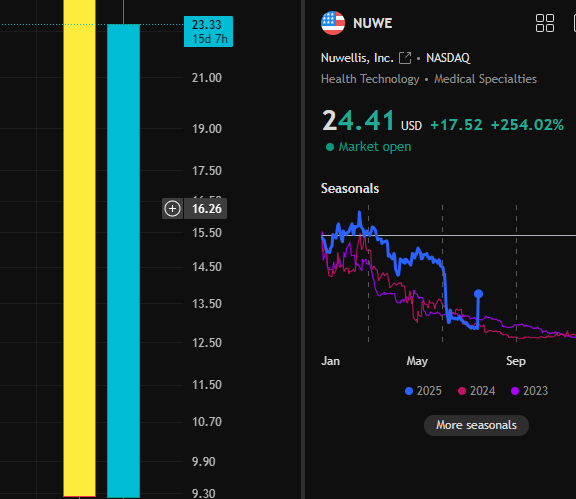This screenshot has height=499, width=576.
Task: Click the 14.50 price axis label
Action: coord(207,267)
